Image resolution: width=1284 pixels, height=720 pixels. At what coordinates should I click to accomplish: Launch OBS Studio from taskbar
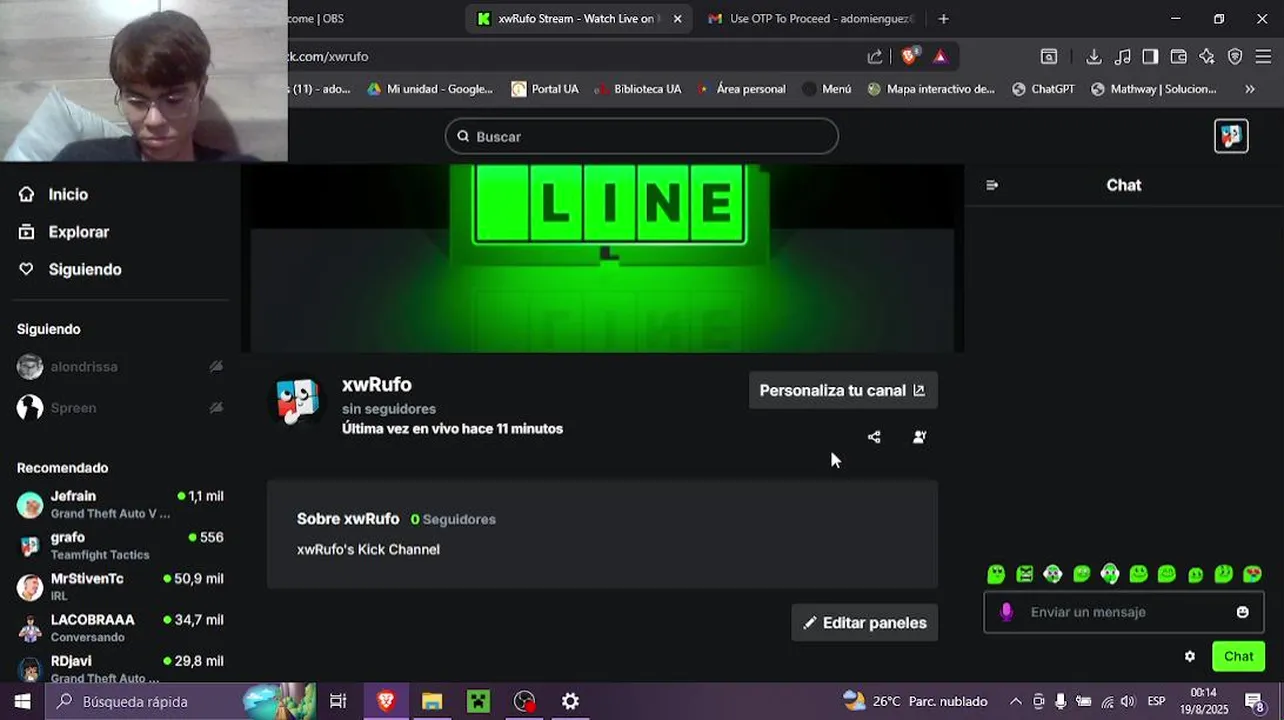pyautogui.click(x=525, y=701)
